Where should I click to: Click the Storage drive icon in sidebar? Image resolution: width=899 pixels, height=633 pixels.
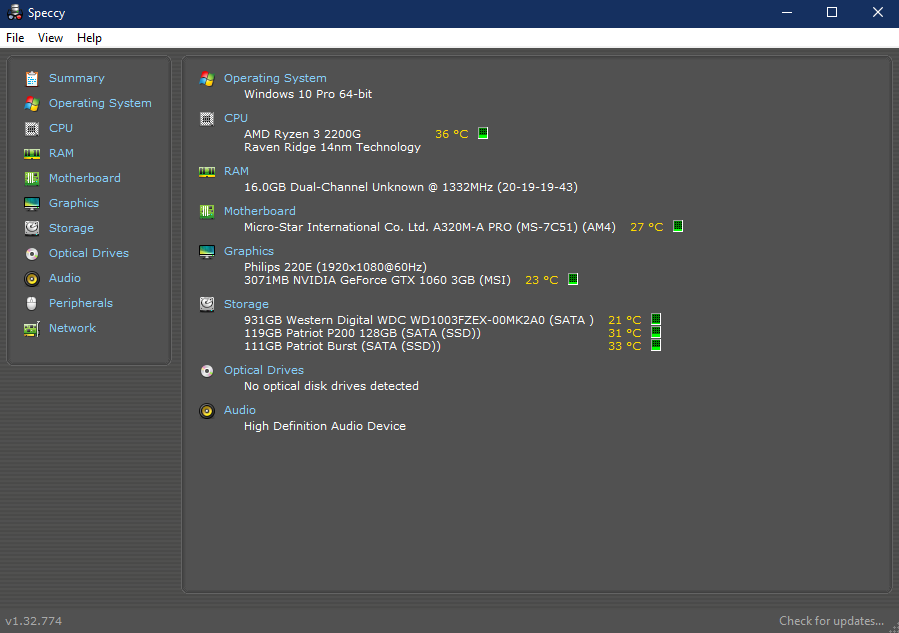click(31, 228)
